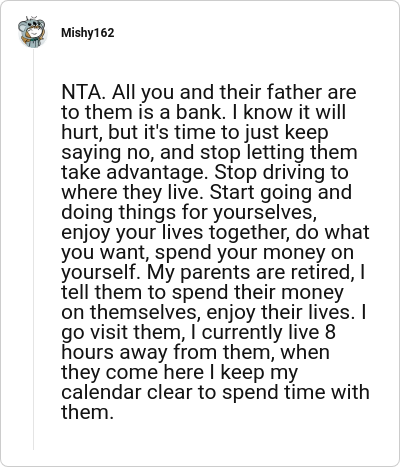400x467 pixels.
Task: Click the line "saying no, and stop letting them"
Action: (x=209, y=152)
